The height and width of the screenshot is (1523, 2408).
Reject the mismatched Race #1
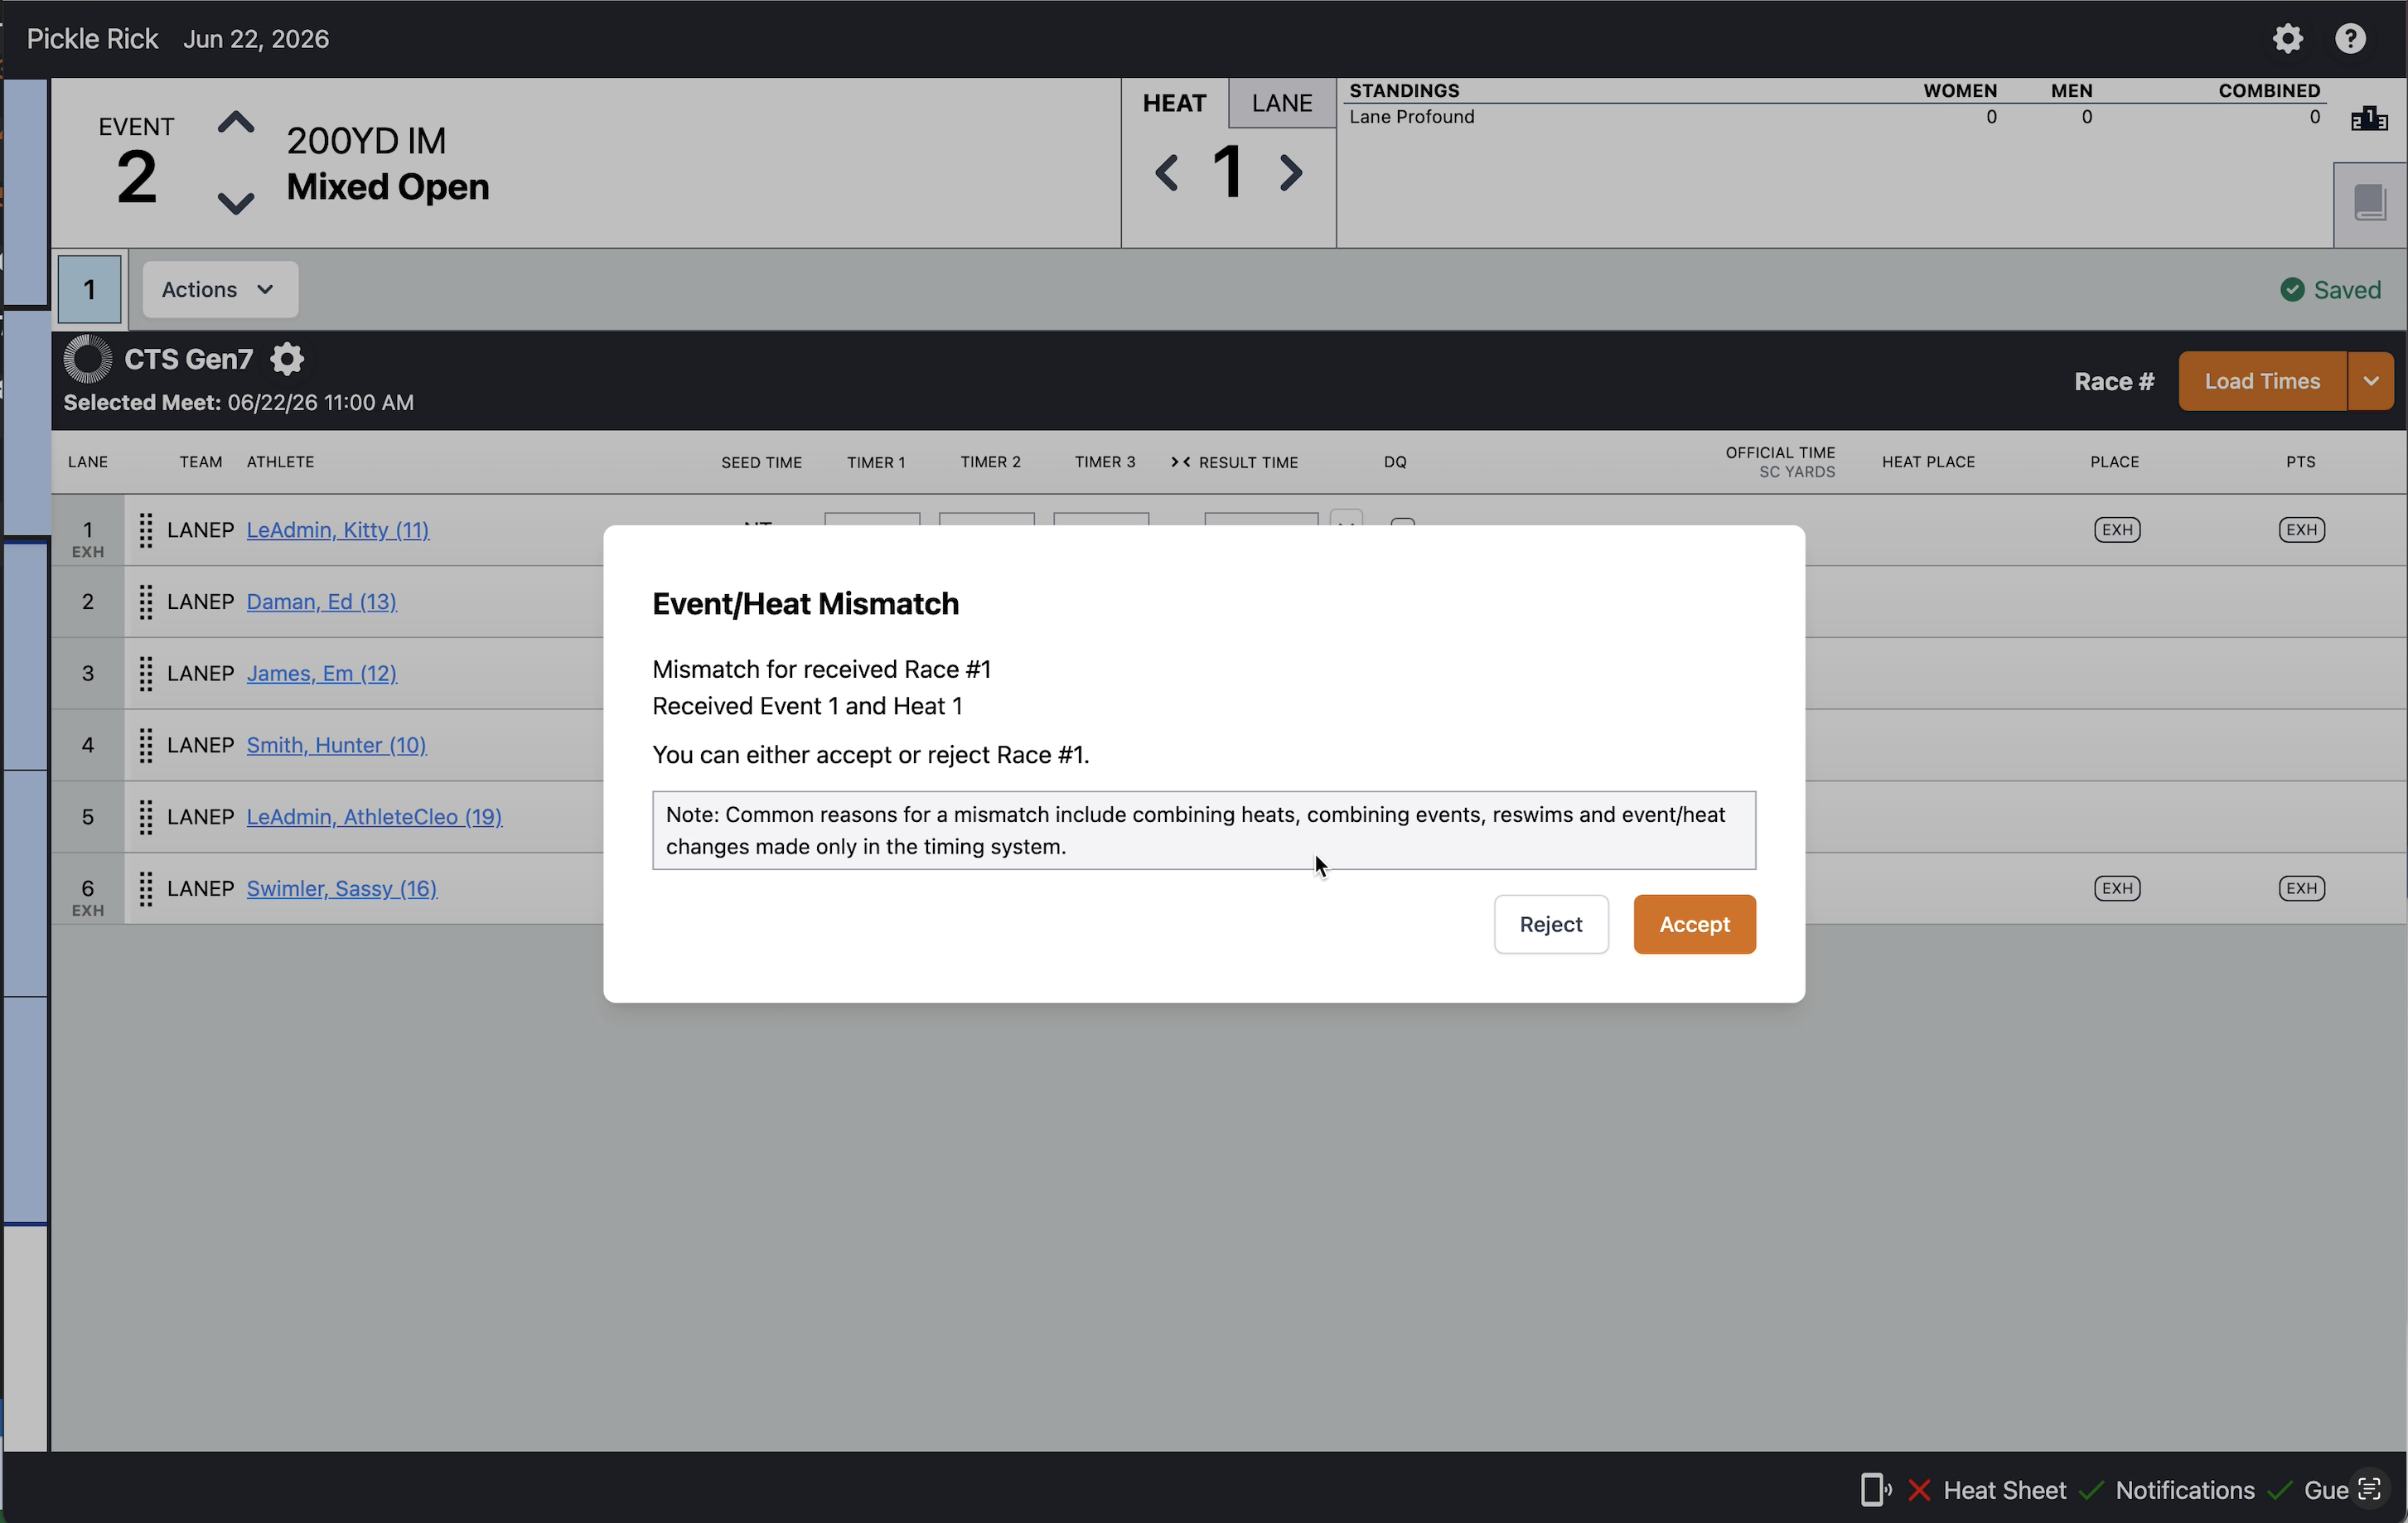click(1550, 924)
